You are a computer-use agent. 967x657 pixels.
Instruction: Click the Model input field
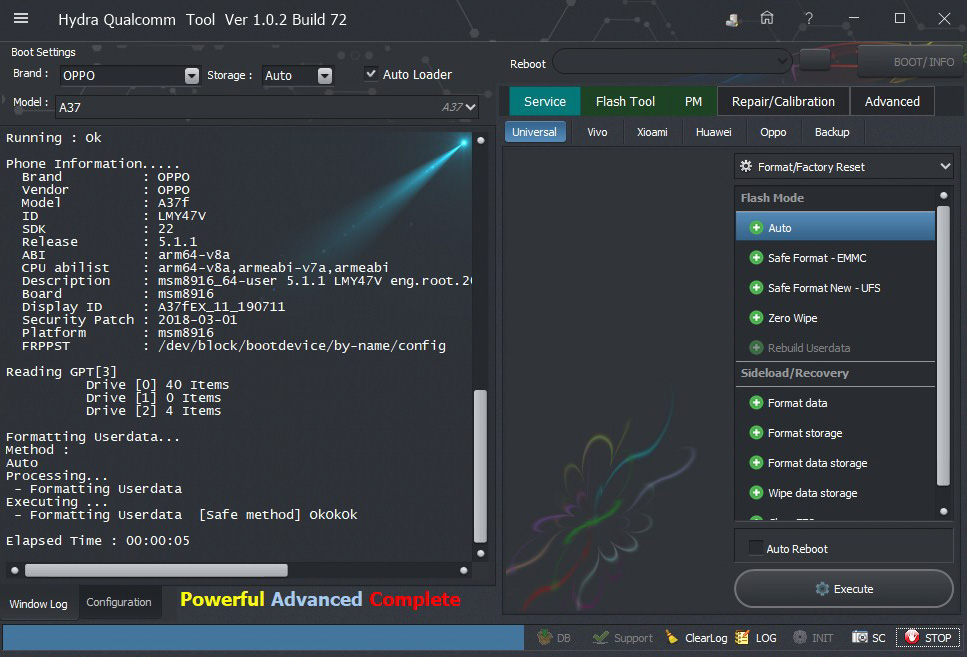click(x=266, y=107)
